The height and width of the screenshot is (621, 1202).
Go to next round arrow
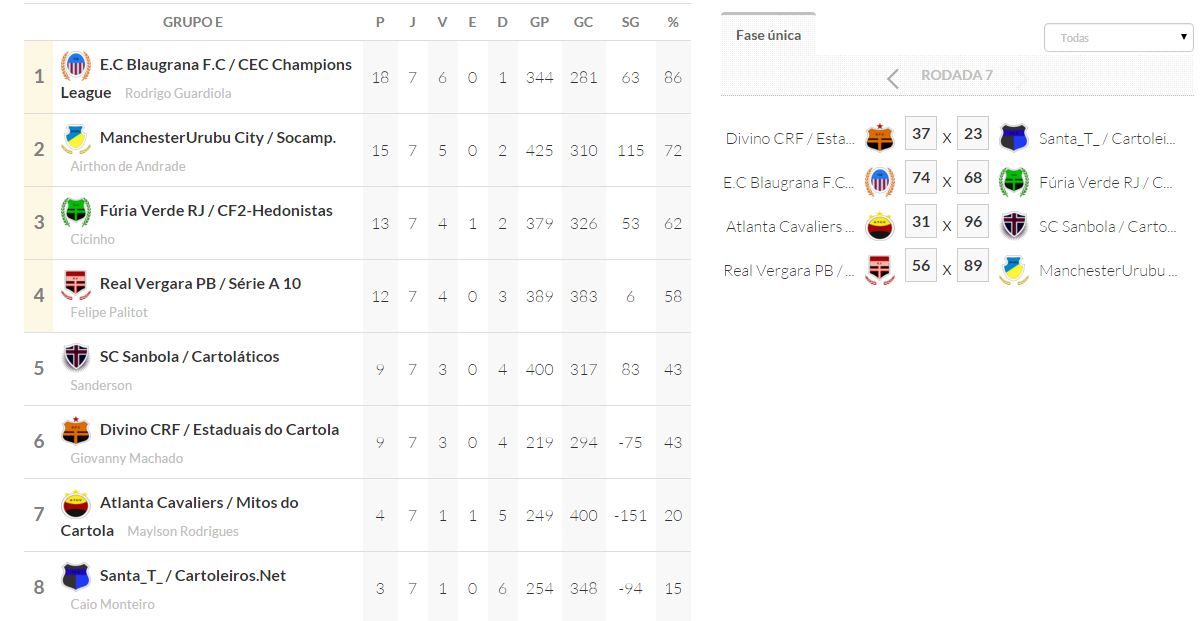click(x=1021, y=77)
